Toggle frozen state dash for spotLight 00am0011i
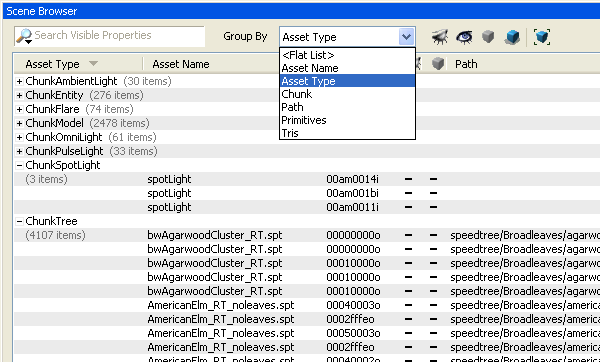600x362 pixels. [x=433, y=207]
